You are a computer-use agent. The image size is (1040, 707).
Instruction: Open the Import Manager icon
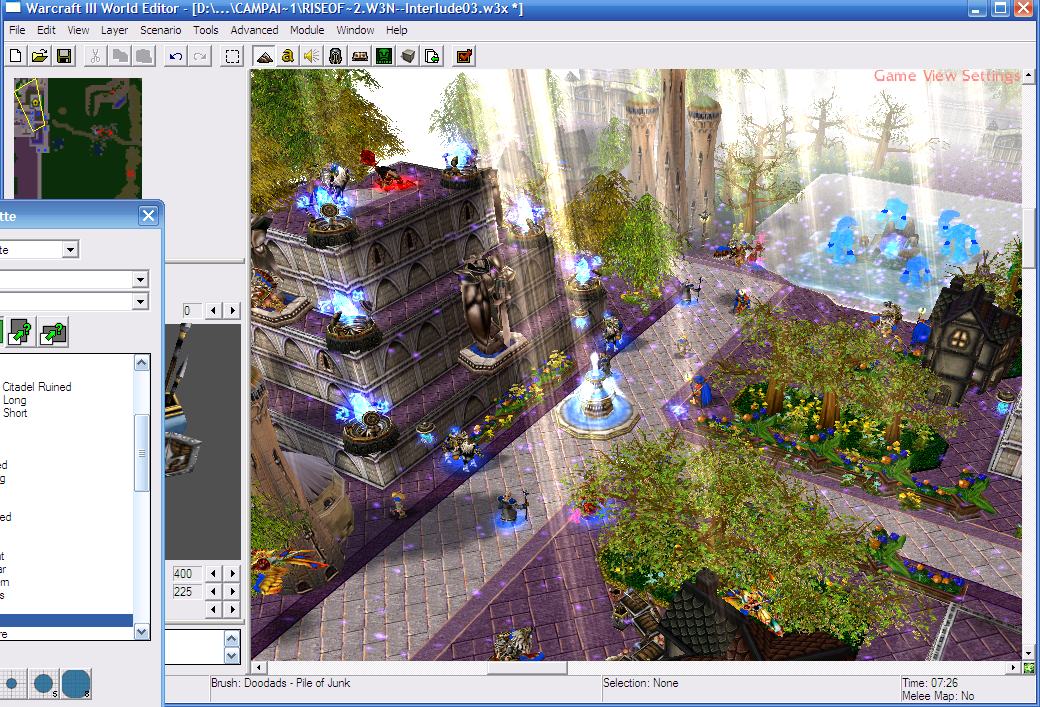pyautogui.click(x=432, y=56)
